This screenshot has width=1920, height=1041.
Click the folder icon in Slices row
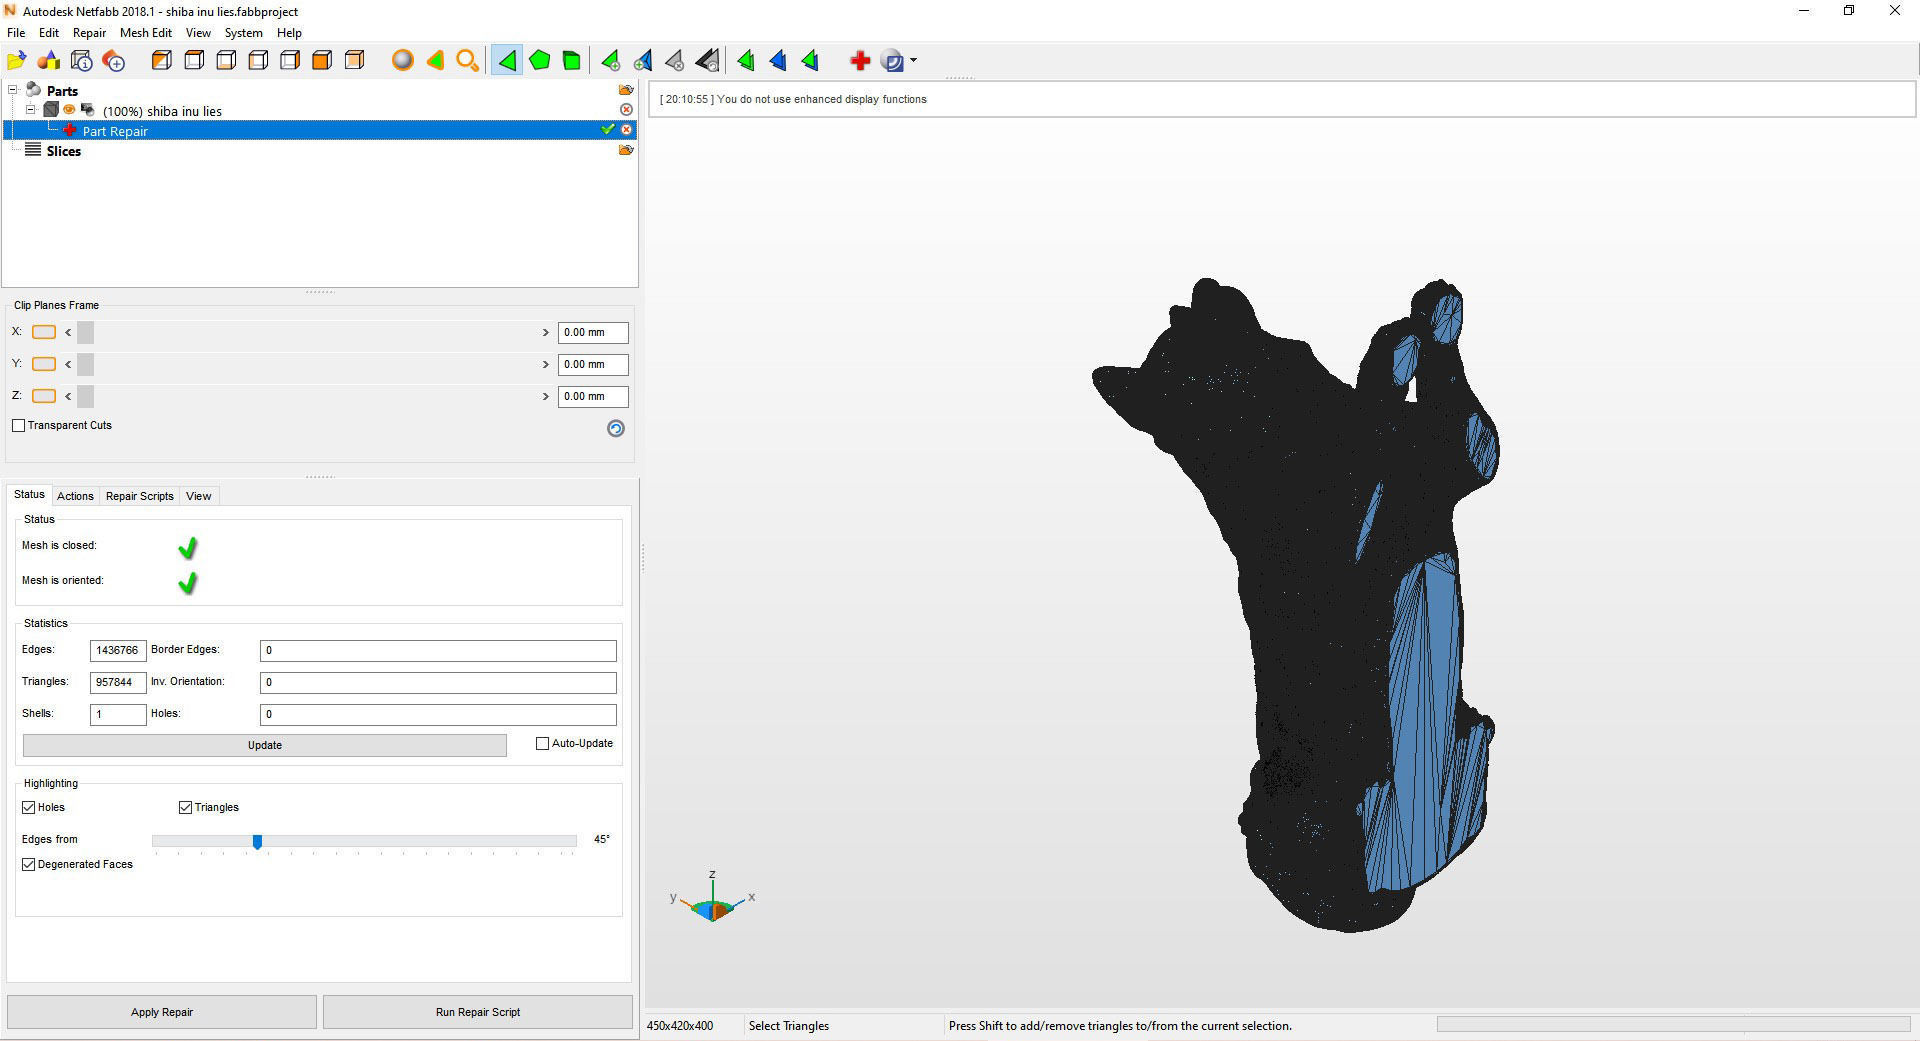coord(626,150)
